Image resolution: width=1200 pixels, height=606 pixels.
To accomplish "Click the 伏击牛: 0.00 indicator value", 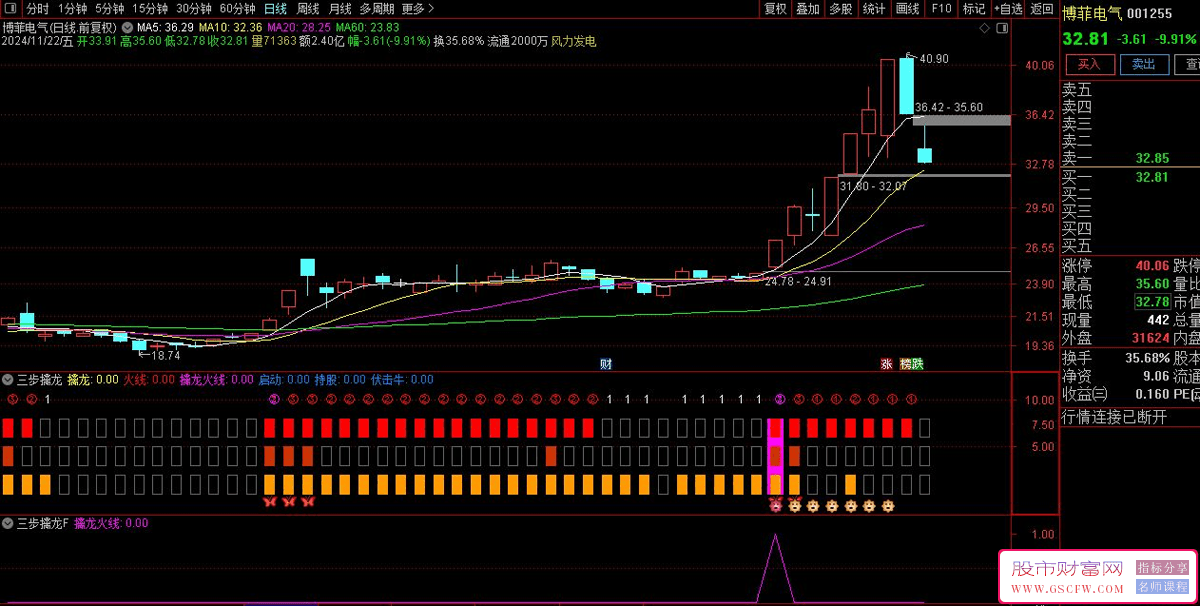I will [x=402, y=380].
